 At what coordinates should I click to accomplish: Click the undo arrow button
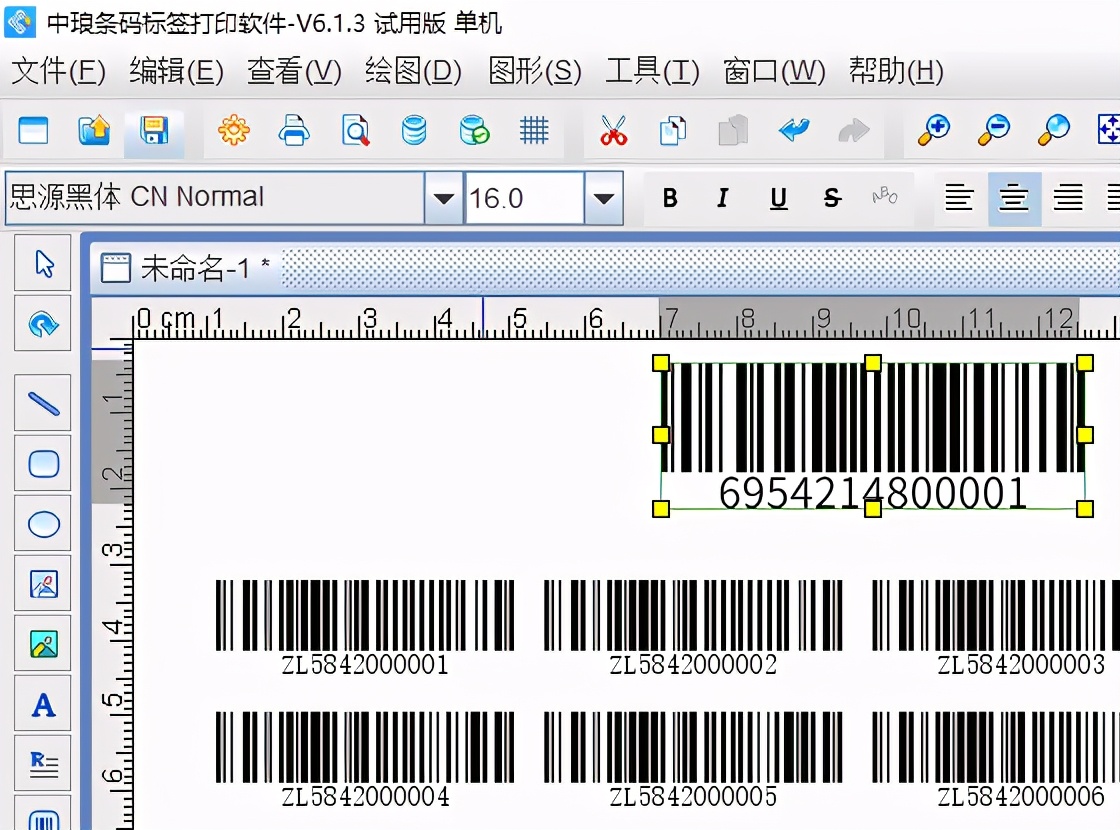[x=794, y=130]
